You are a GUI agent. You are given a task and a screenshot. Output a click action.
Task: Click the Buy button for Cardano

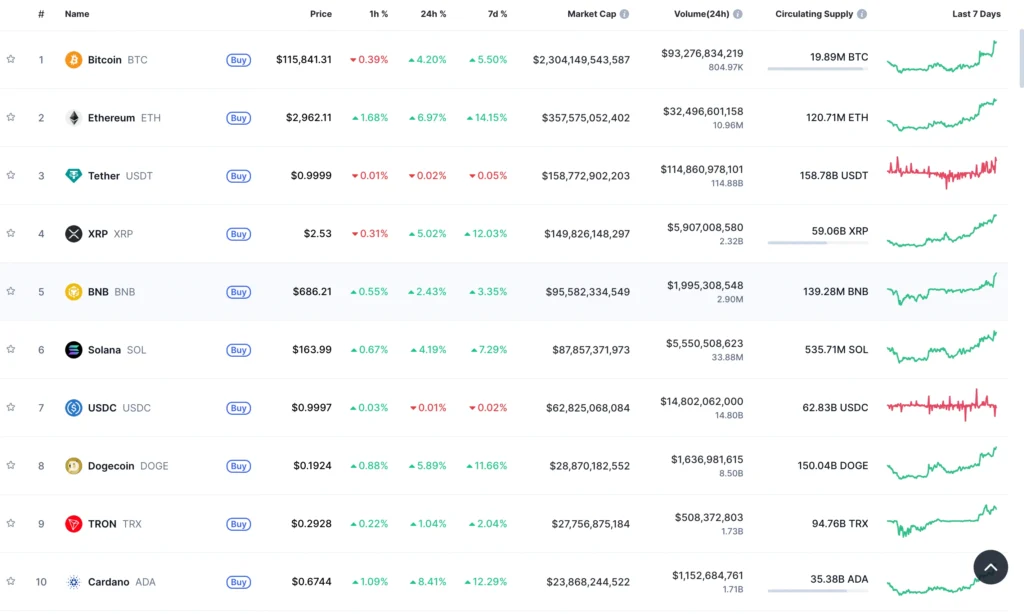pyautogui.click(x=238, y=582)
